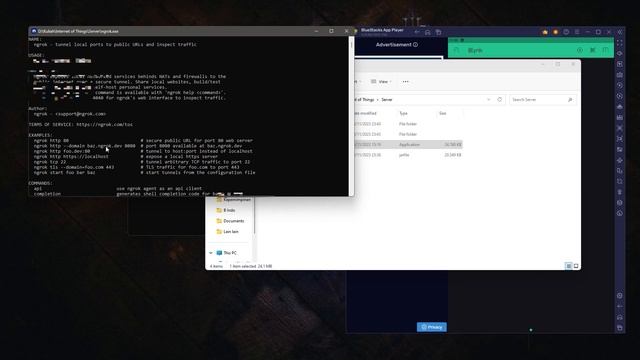Click the support@ngrok.com author line in terminal
Viewport: 640px width, 360px height.
point(70,114)
